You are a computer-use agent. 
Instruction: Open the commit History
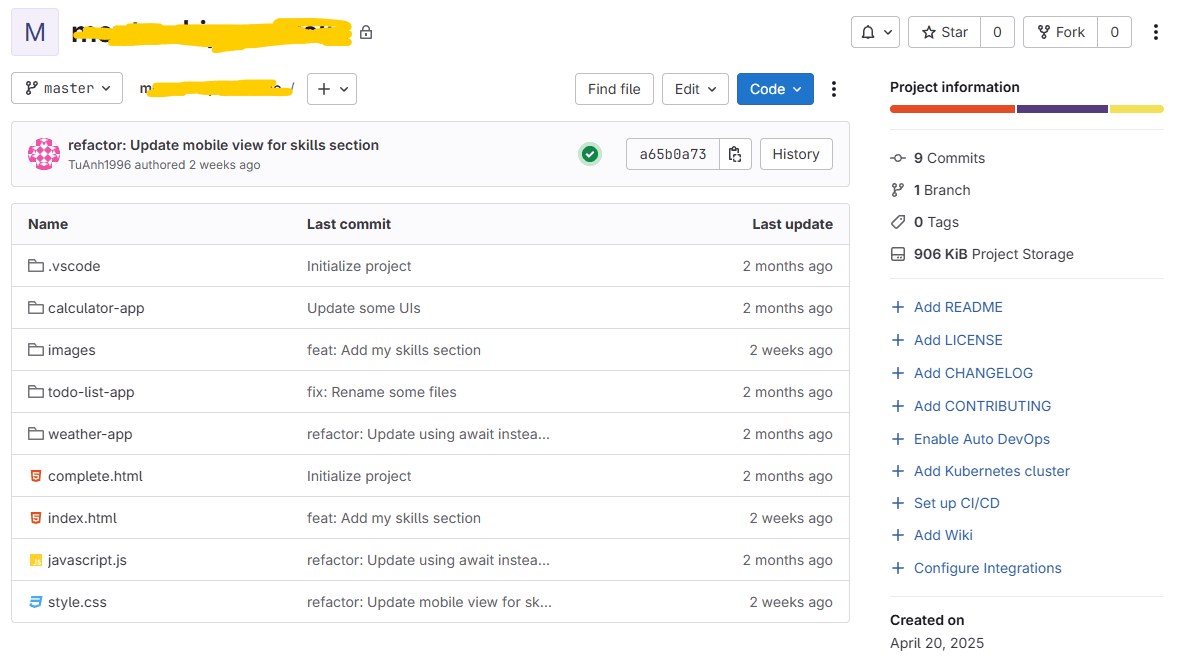(796, 153)
